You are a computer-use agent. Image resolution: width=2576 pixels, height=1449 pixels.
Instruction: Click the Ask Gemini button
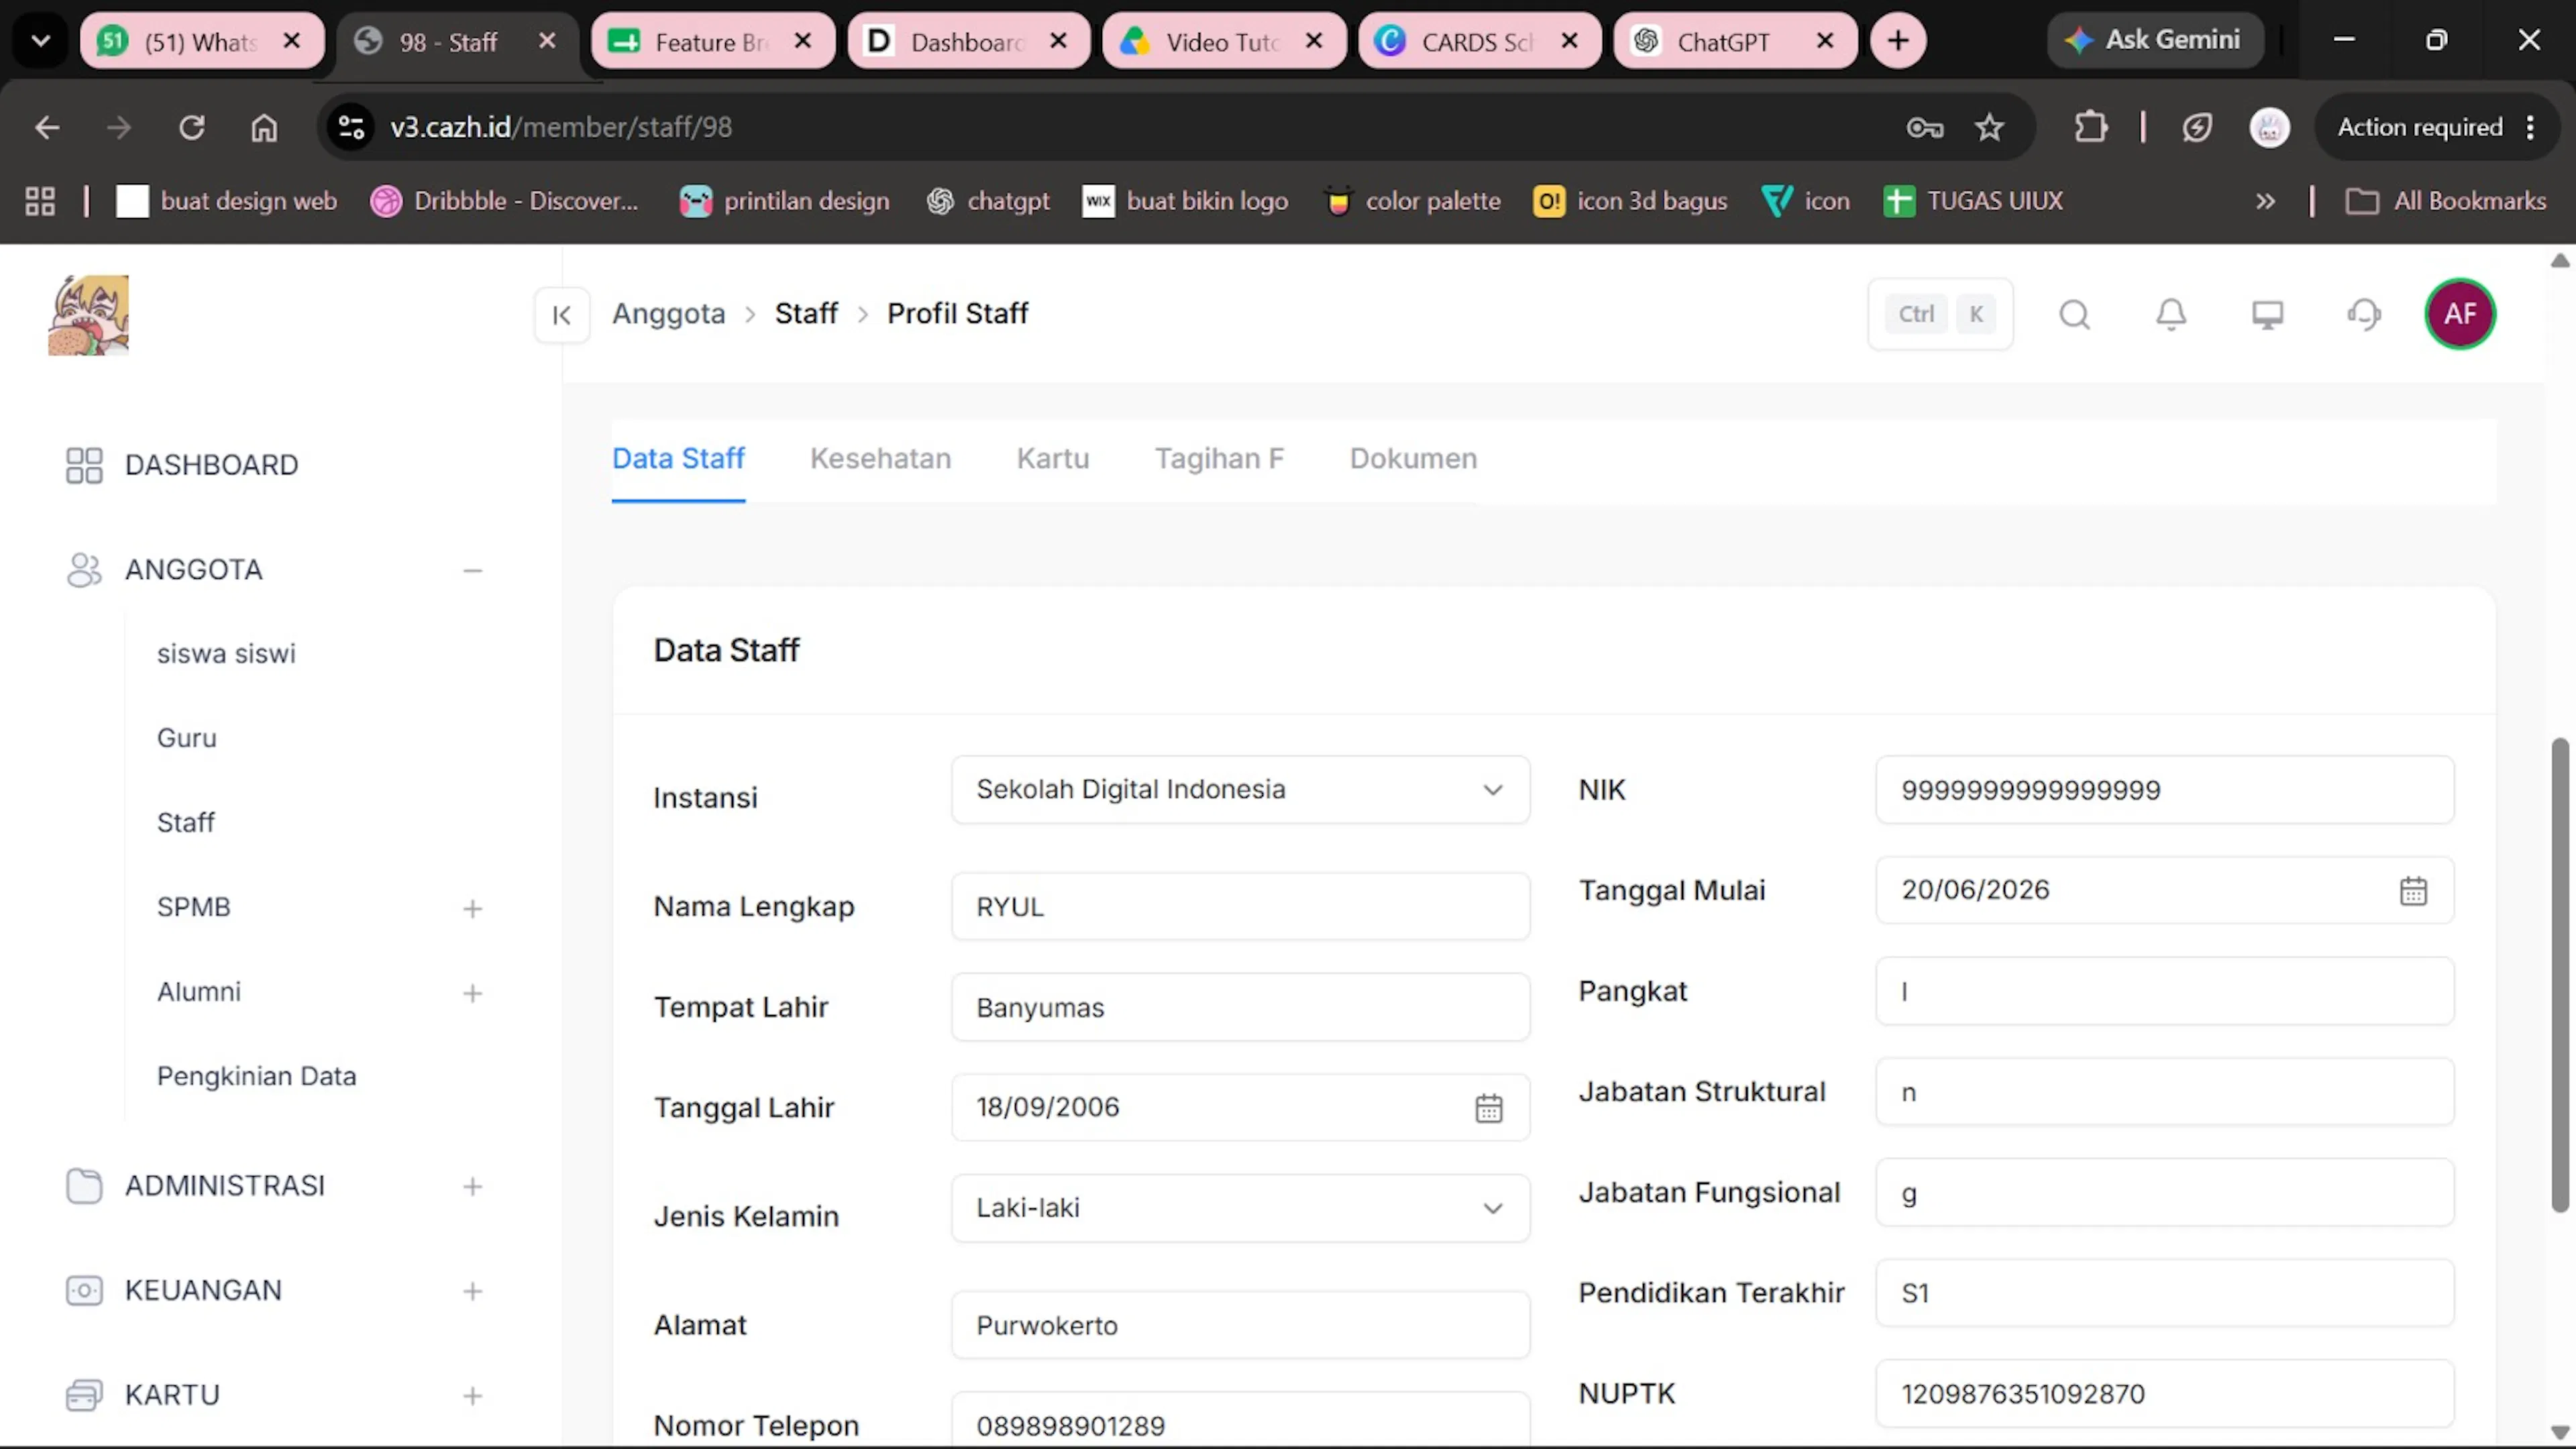click(2155, 41)
